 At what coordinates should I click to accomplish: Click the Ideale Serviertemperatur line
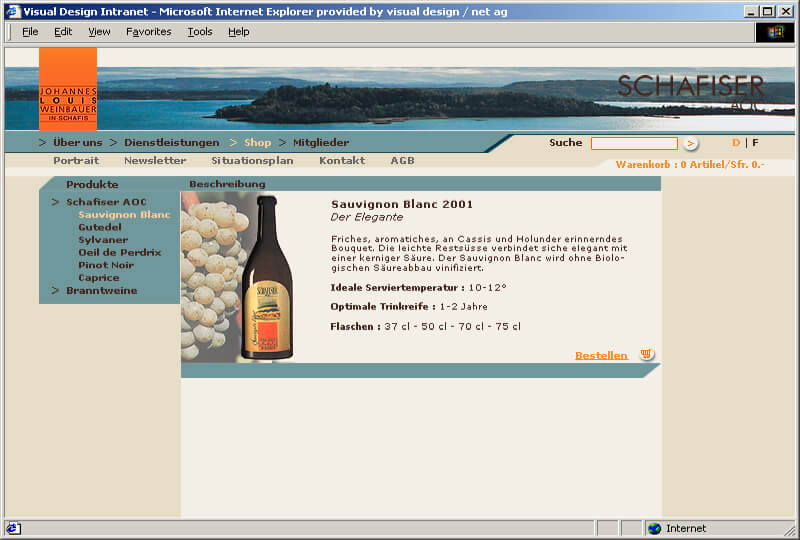(418, 287)
